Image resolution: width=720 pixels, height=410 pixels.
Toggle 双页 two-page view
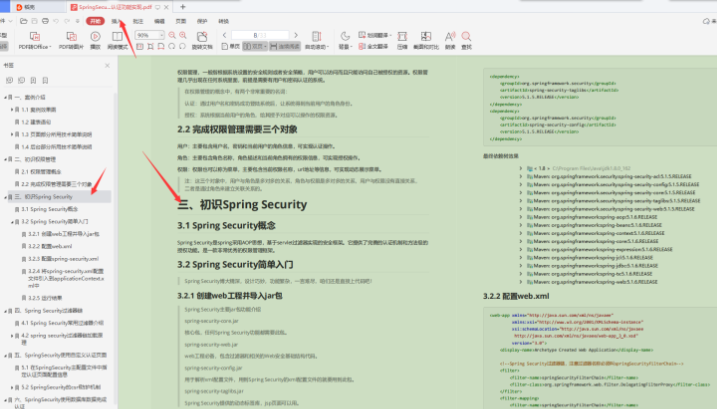click(x=255, y=46)
